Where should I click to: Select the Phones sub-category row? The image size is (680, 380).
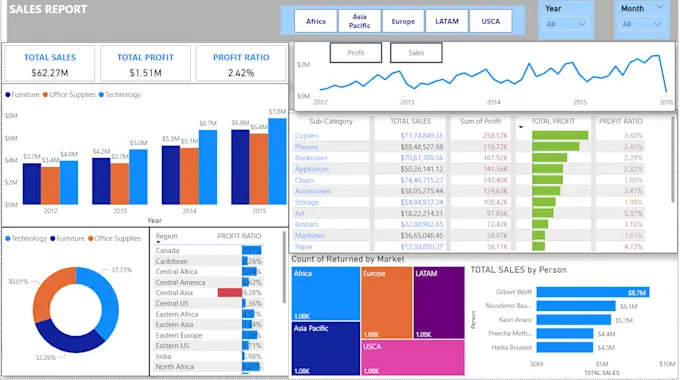(x=468, y=147)
